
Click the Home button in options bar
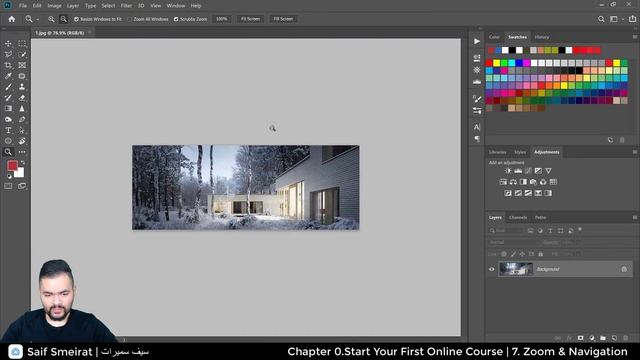point(11,19)
